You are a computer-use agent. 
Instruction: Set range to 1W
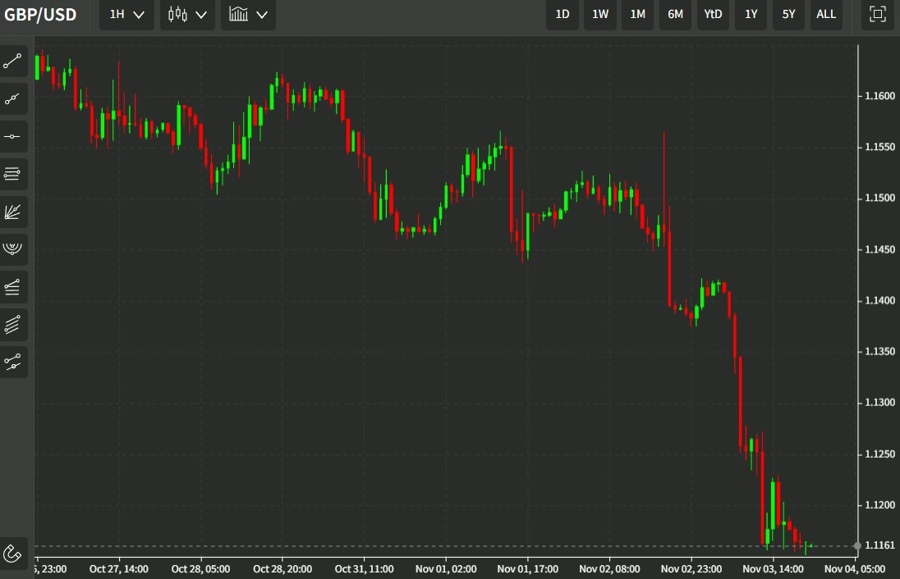coord(600,14)
